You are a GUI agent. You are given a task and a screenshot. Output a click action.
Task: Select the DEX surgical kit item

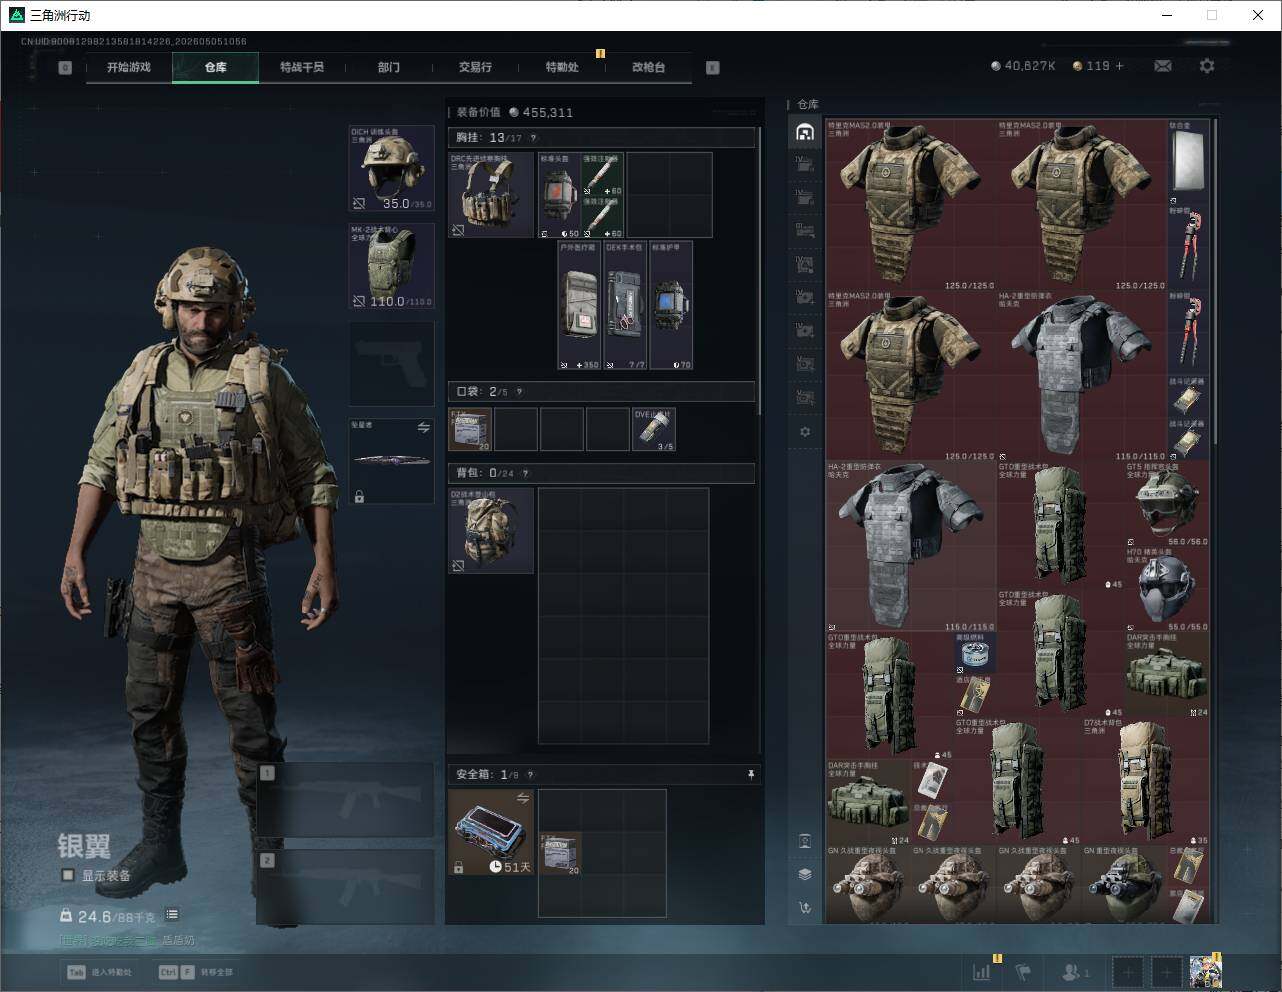pyautogui.click(x=625, y=305)
